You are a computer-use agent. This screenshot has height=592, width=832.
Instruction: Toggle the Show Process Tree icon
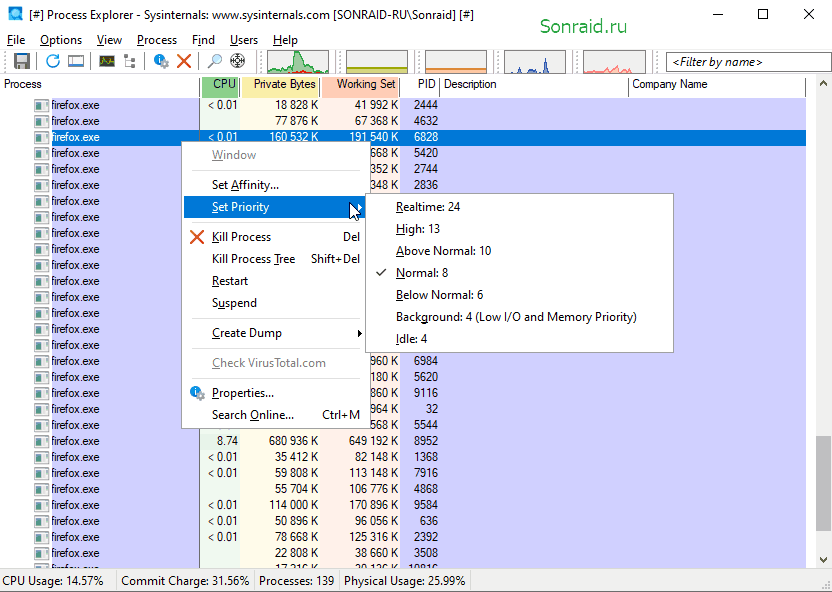click(129, 62)
